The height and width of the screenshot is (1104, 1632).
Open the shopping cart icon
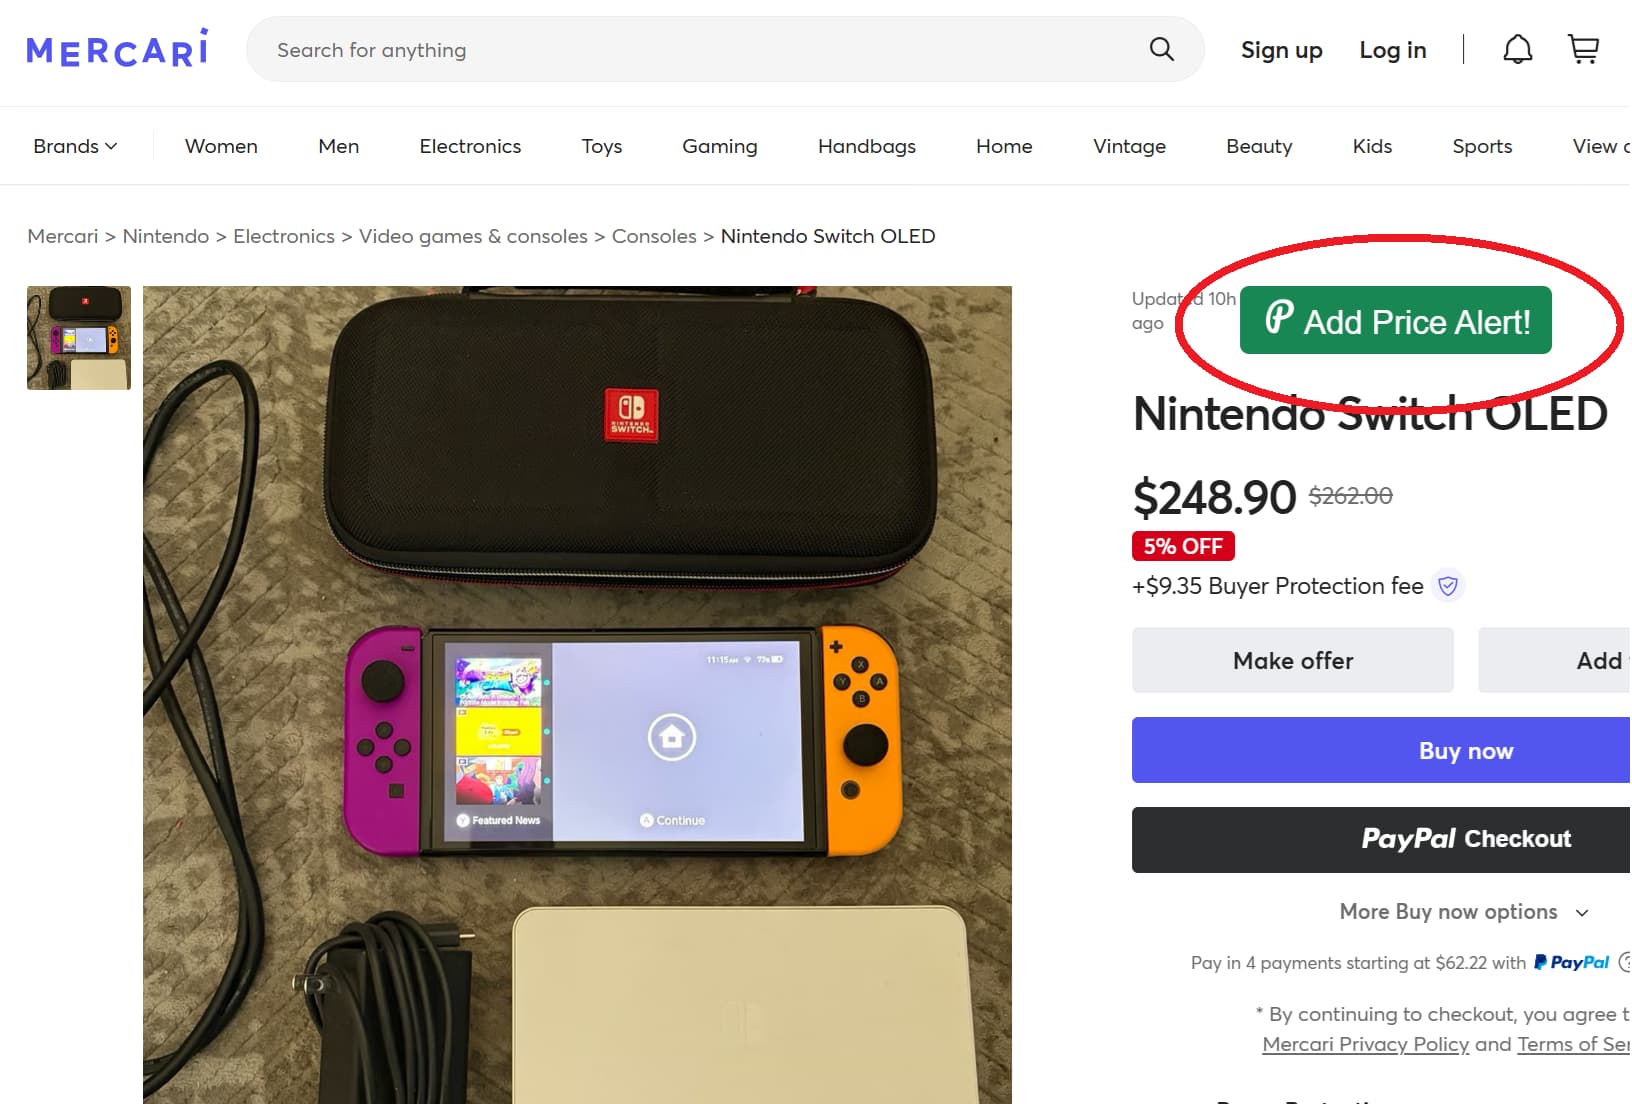tap(1583, 49)
